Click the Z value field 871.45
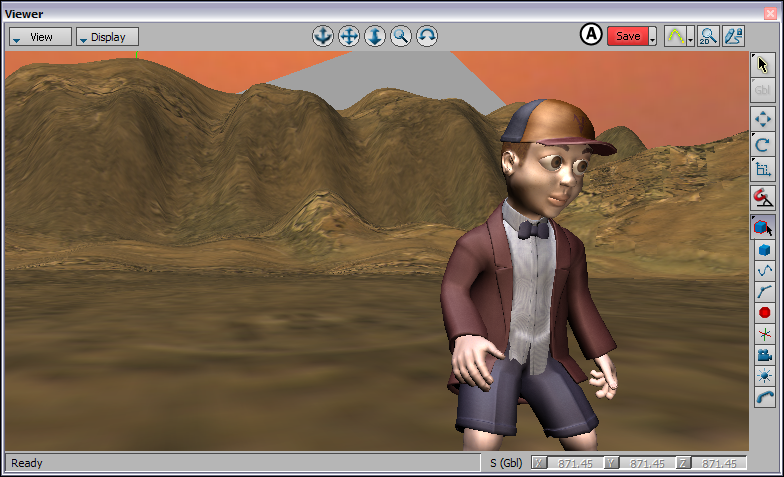 point(719,464)
